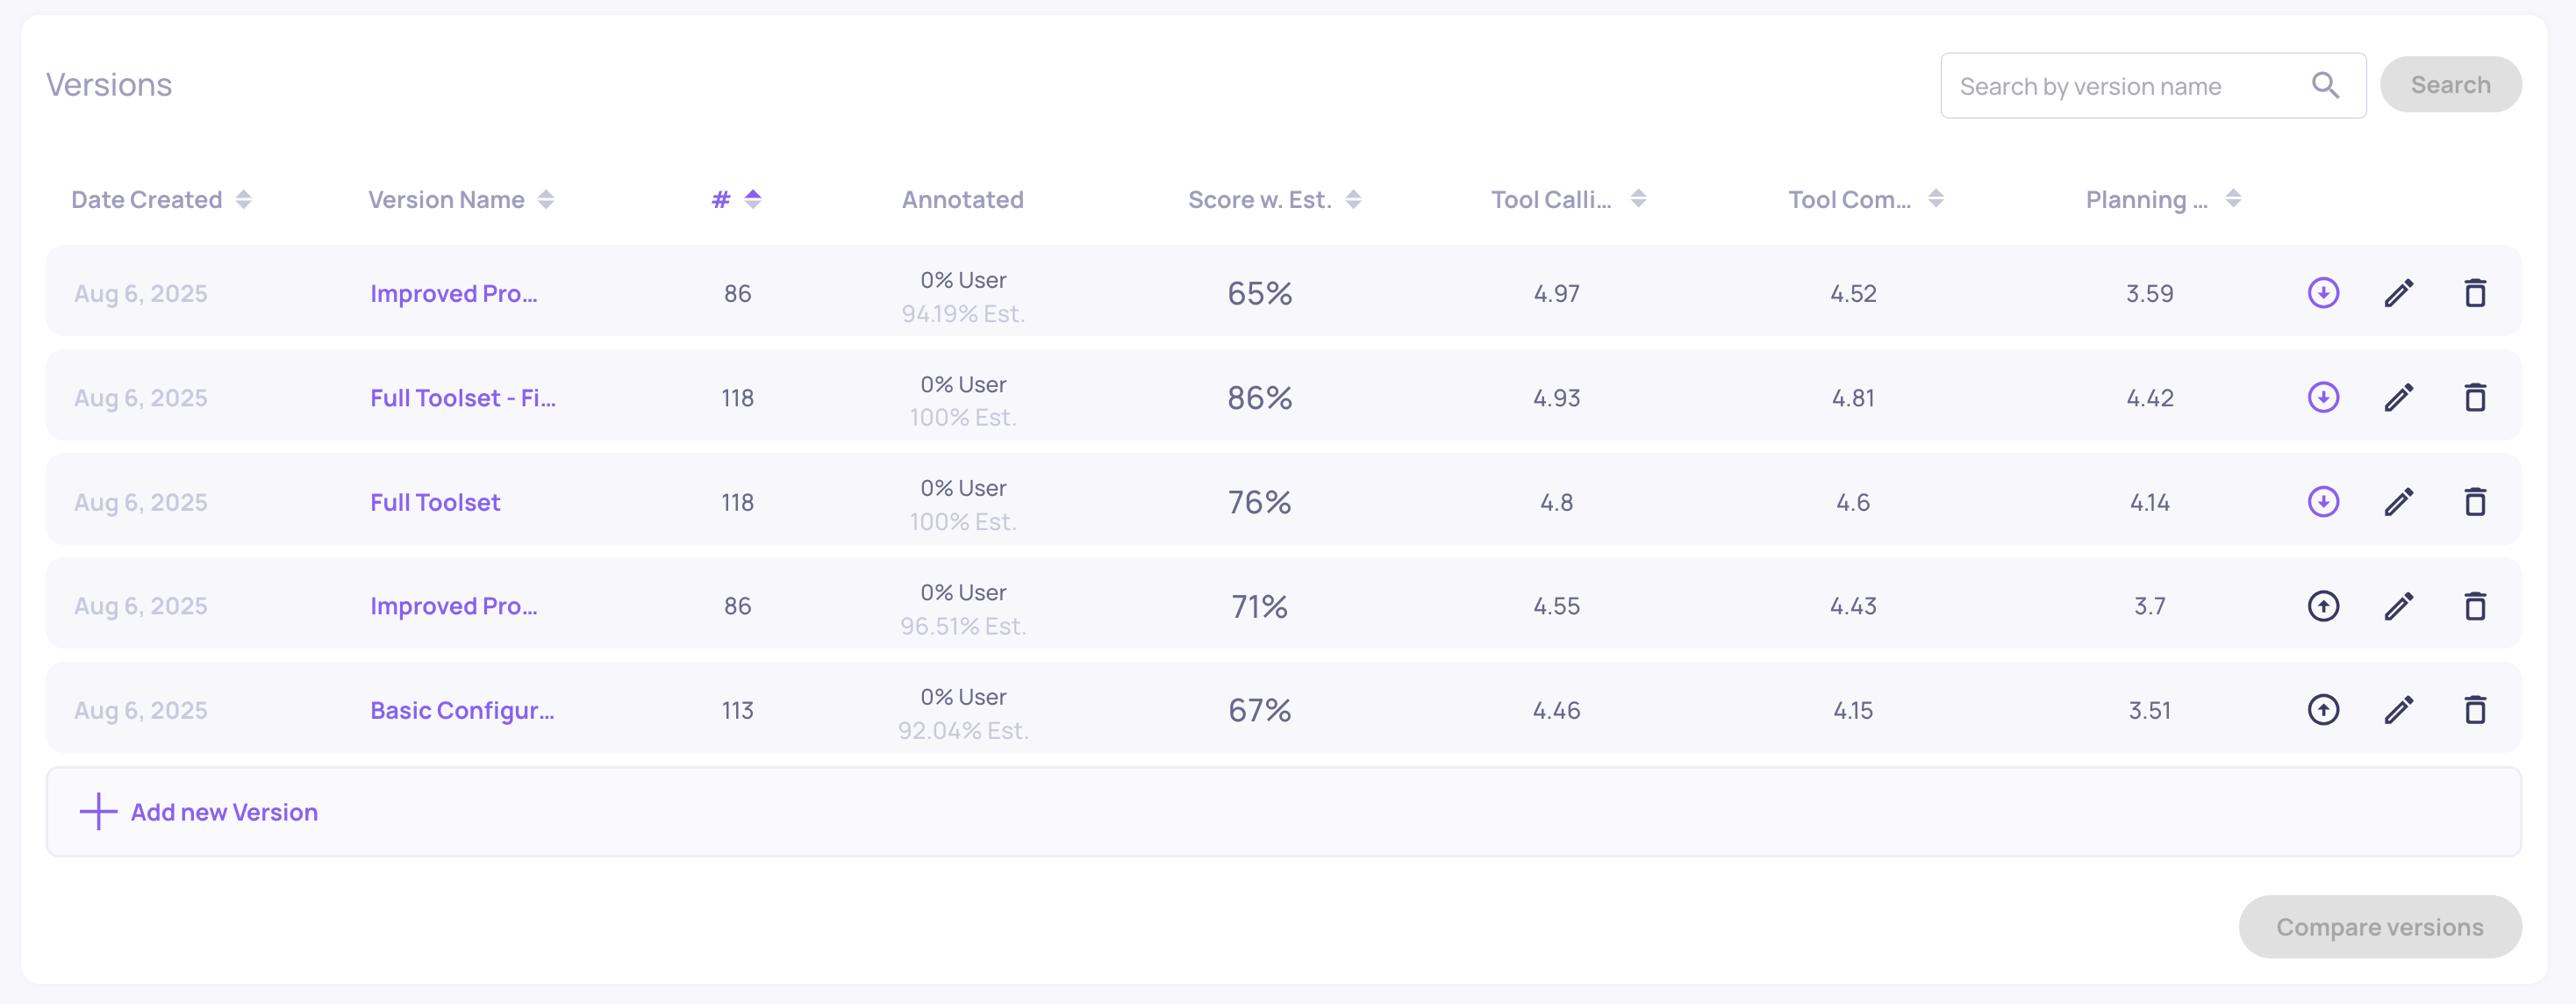
Task: Open the Basic Configur... version link
Action: (462, 710)
